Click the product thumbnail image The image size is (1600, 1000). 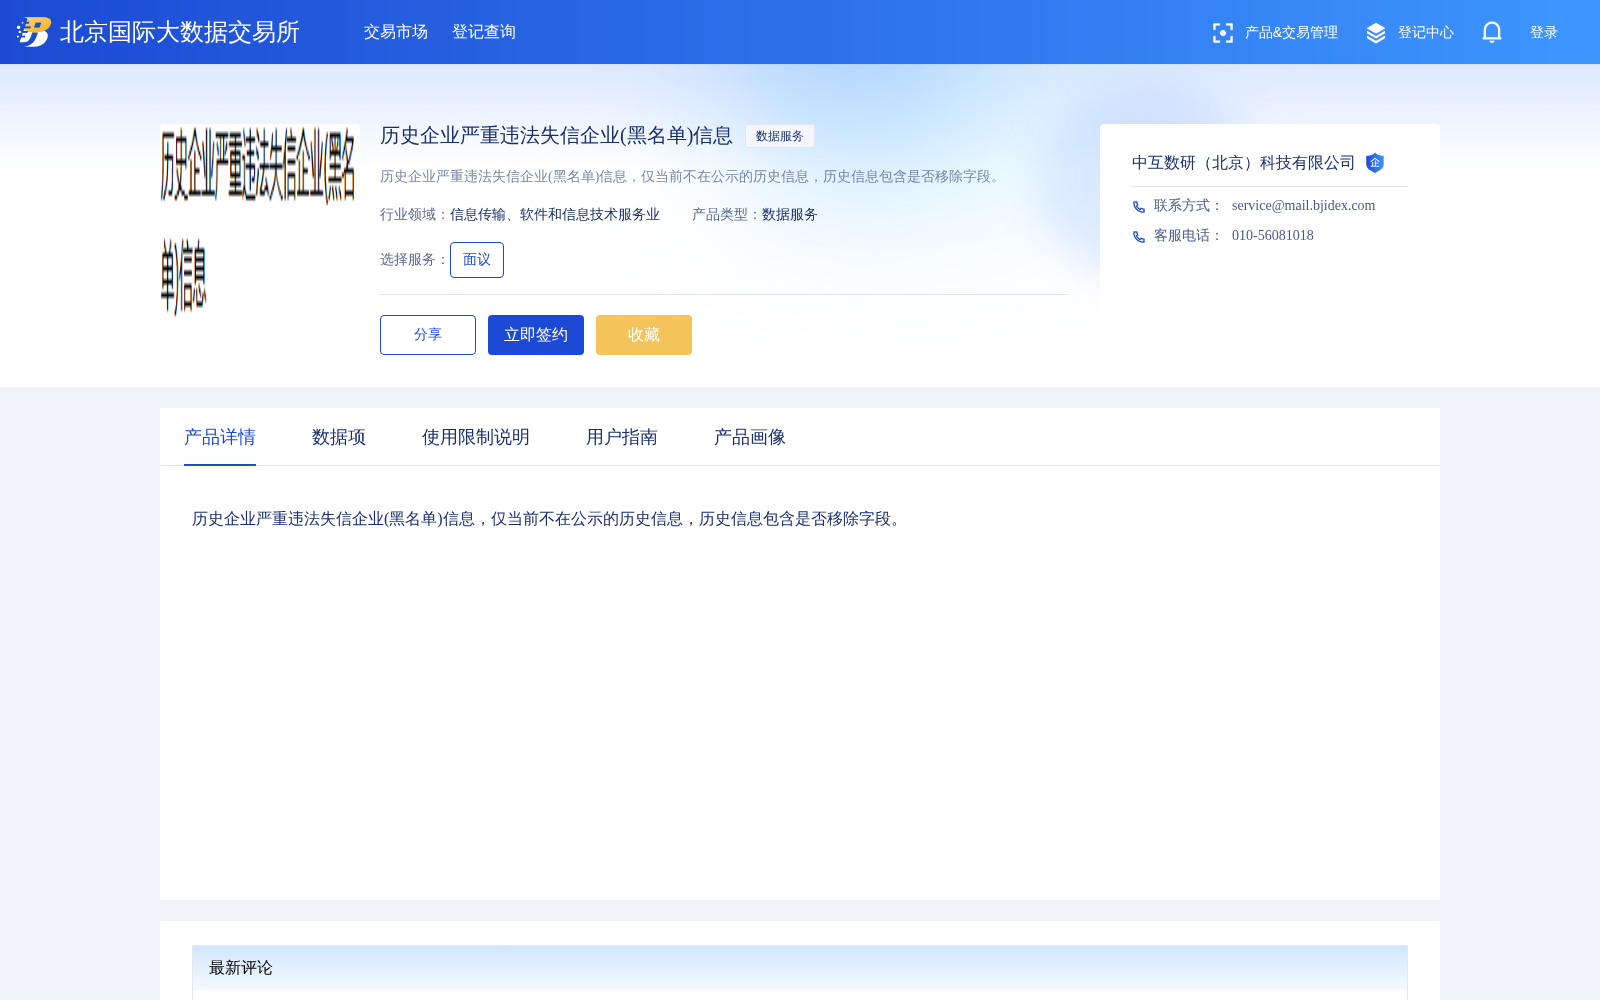260,224
